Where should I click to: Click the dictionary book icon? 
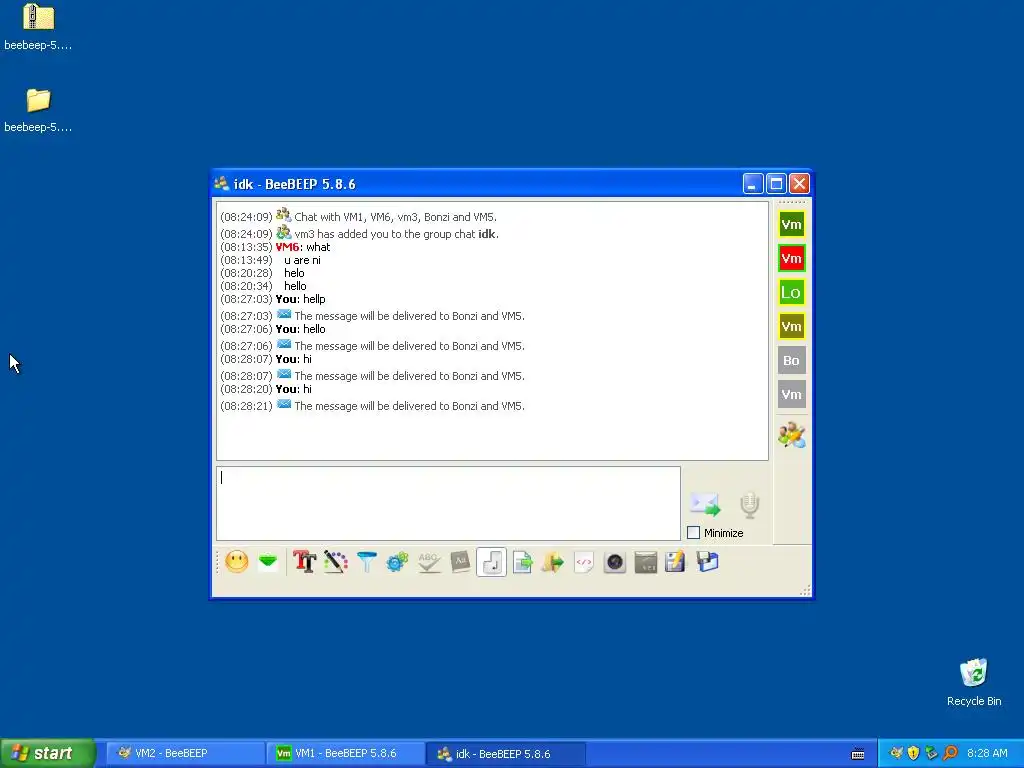(460, 562)
